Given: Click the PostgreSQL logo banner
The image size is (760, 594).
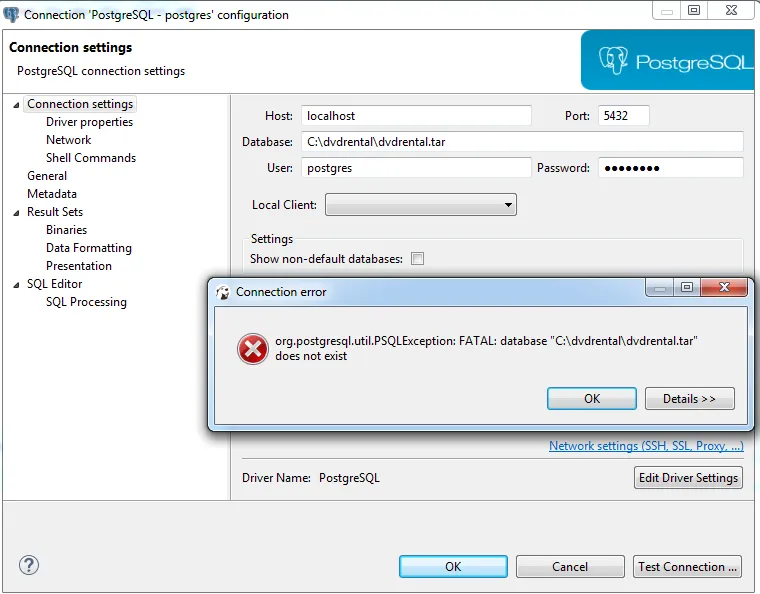Looking at the screenshot, I should tap(667, 60).
